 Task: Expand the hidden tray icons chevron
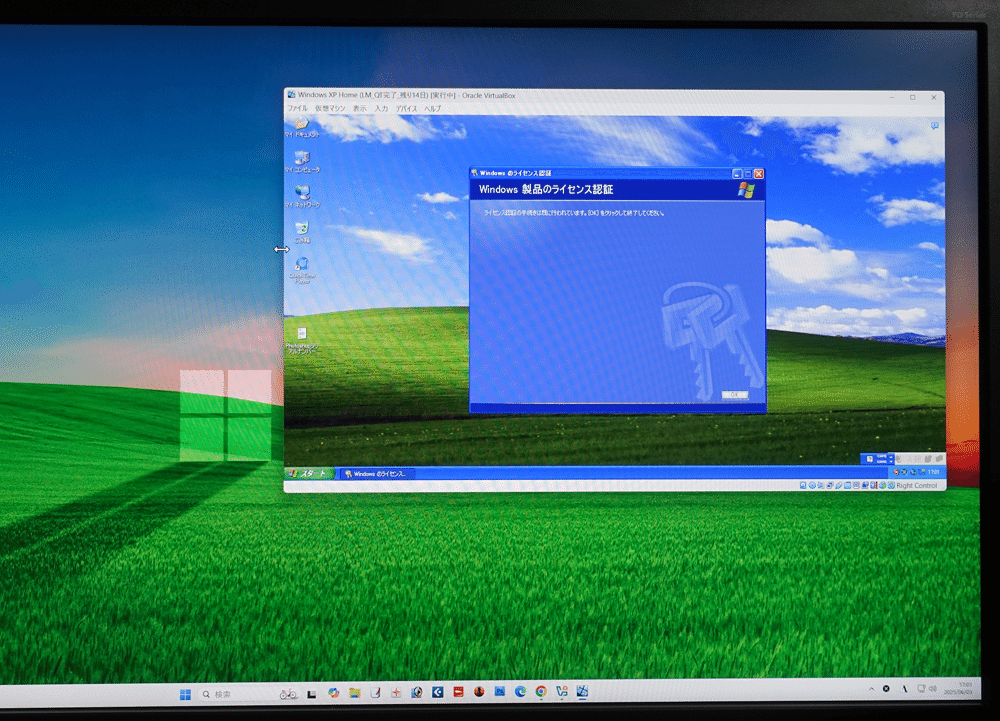tap(871, 689)
